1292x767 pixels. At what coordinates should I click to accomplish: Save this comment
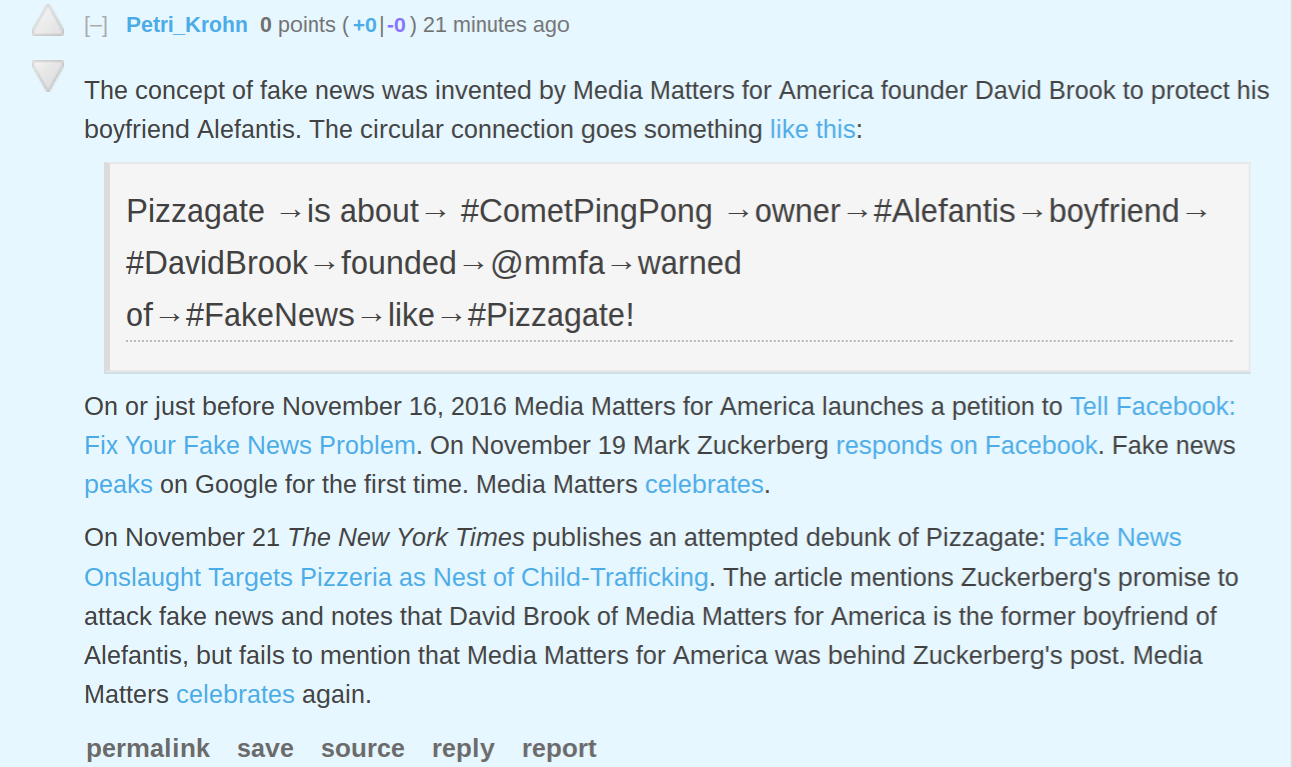click(265, 748)
